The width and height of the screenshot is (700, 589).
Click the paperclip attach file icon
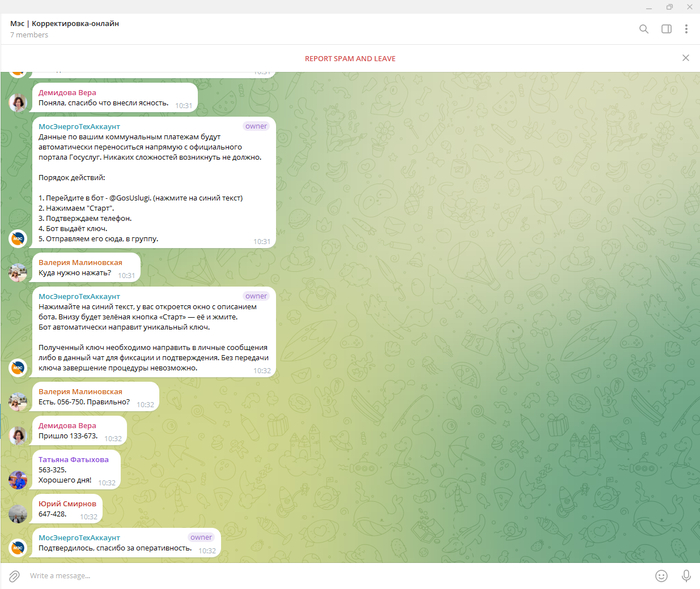14,576
